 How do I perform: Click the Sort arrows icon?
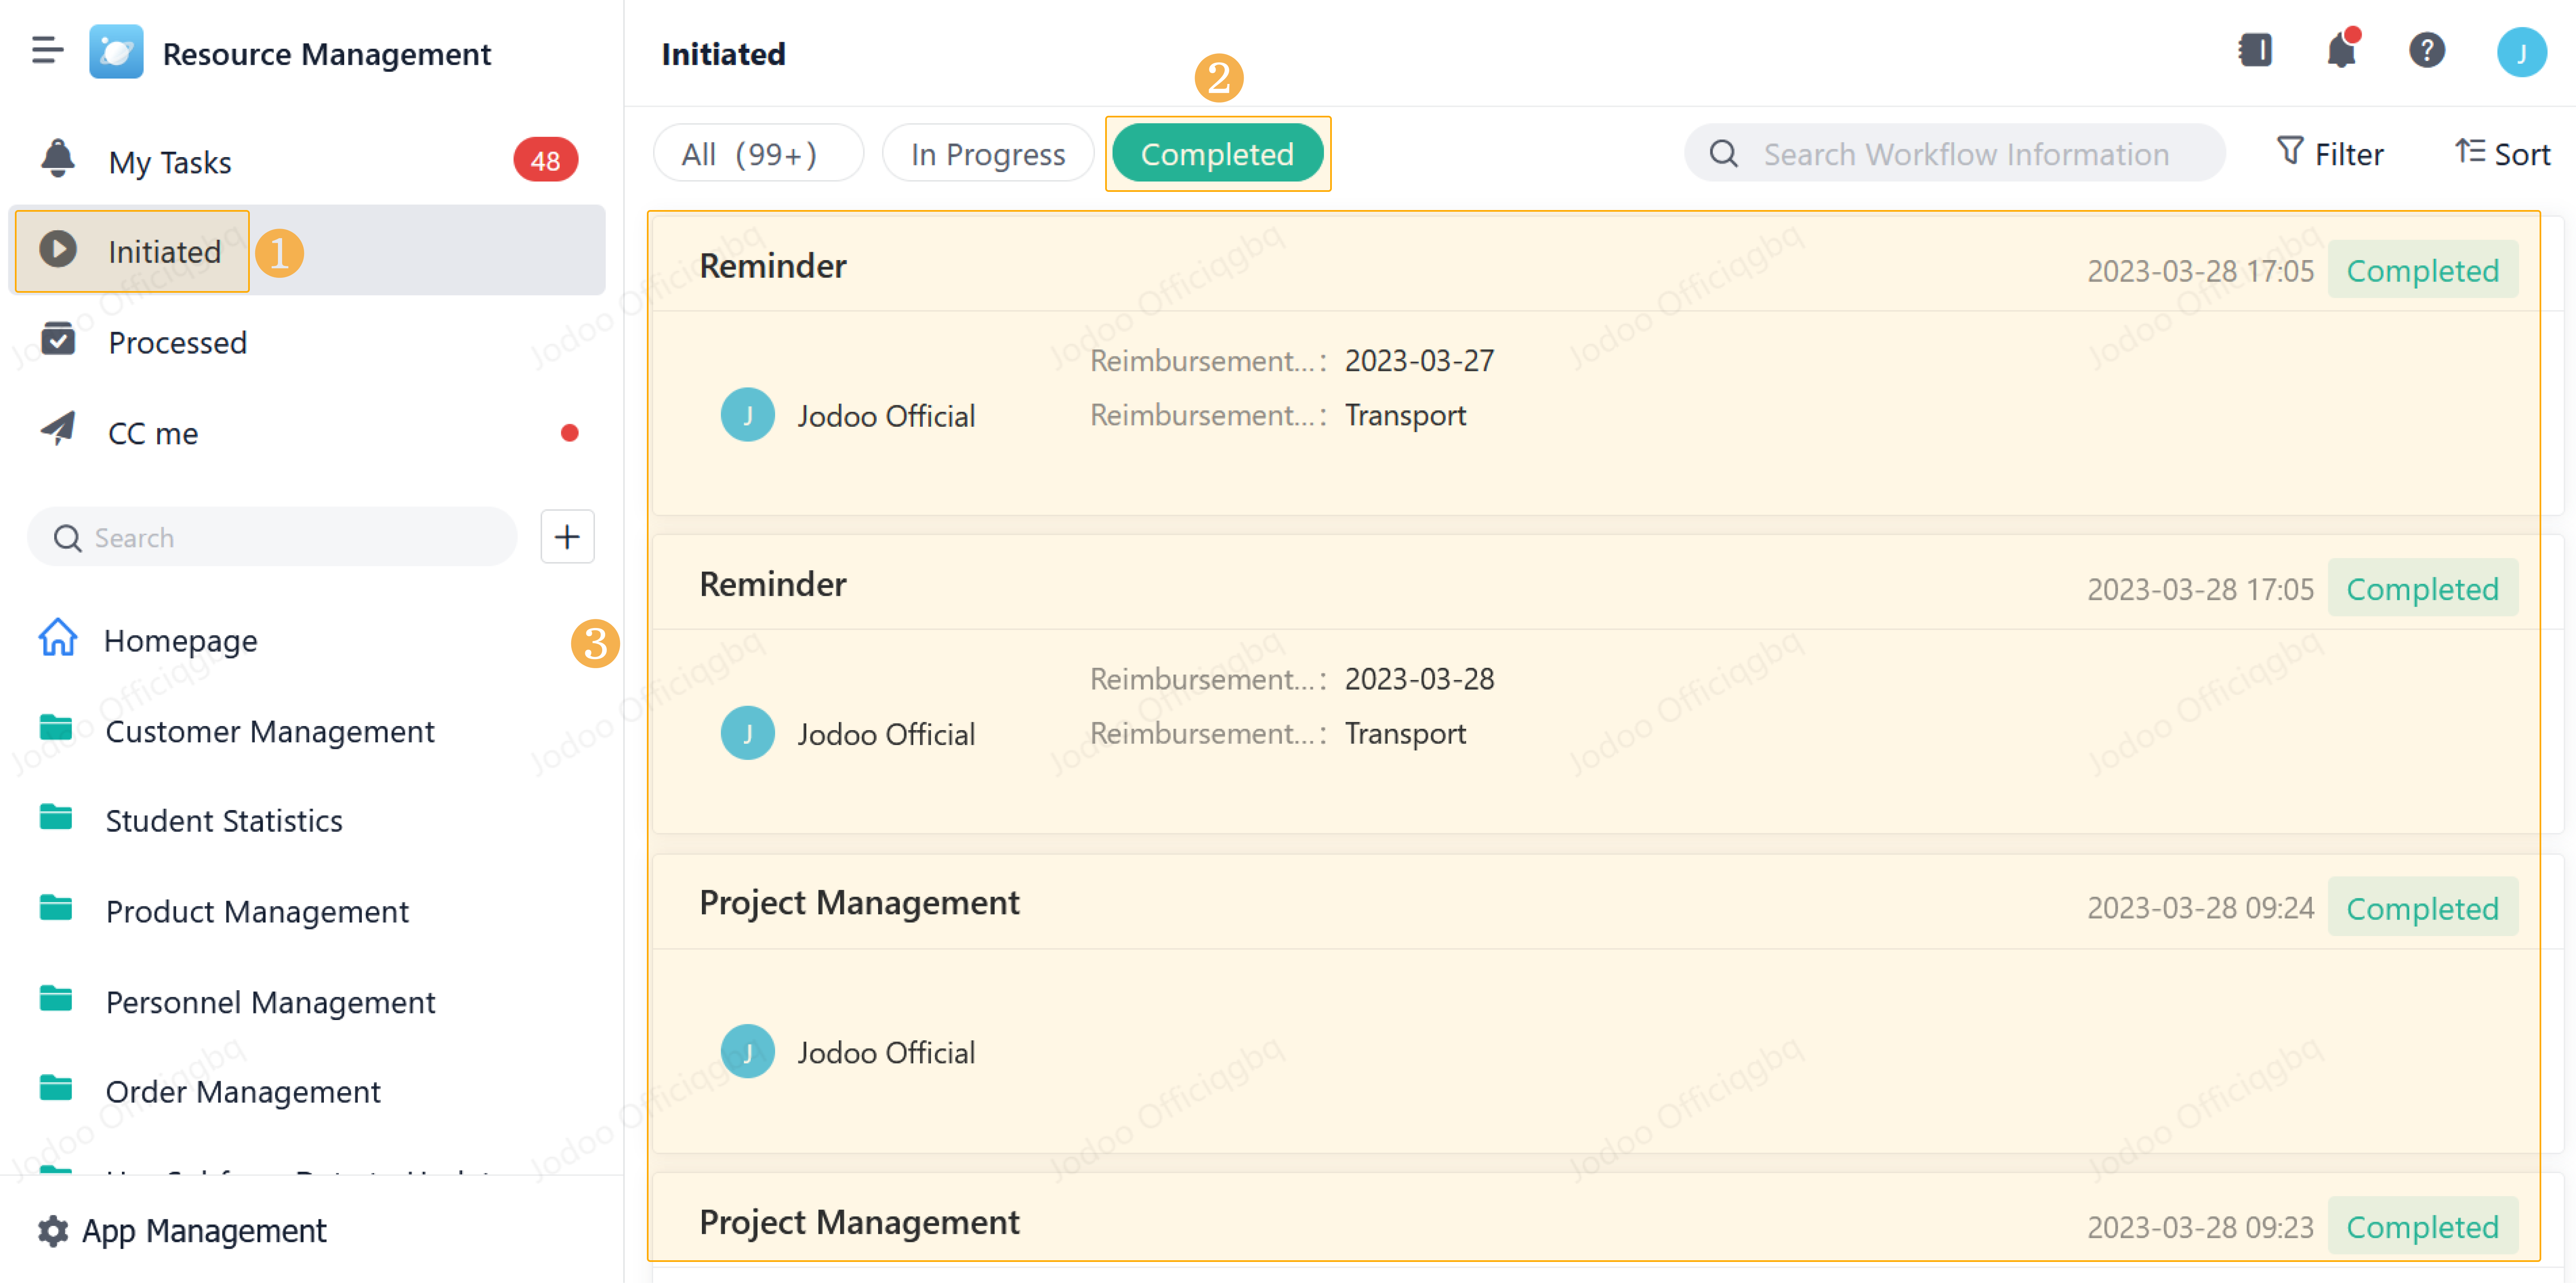tap(2470, 151)
